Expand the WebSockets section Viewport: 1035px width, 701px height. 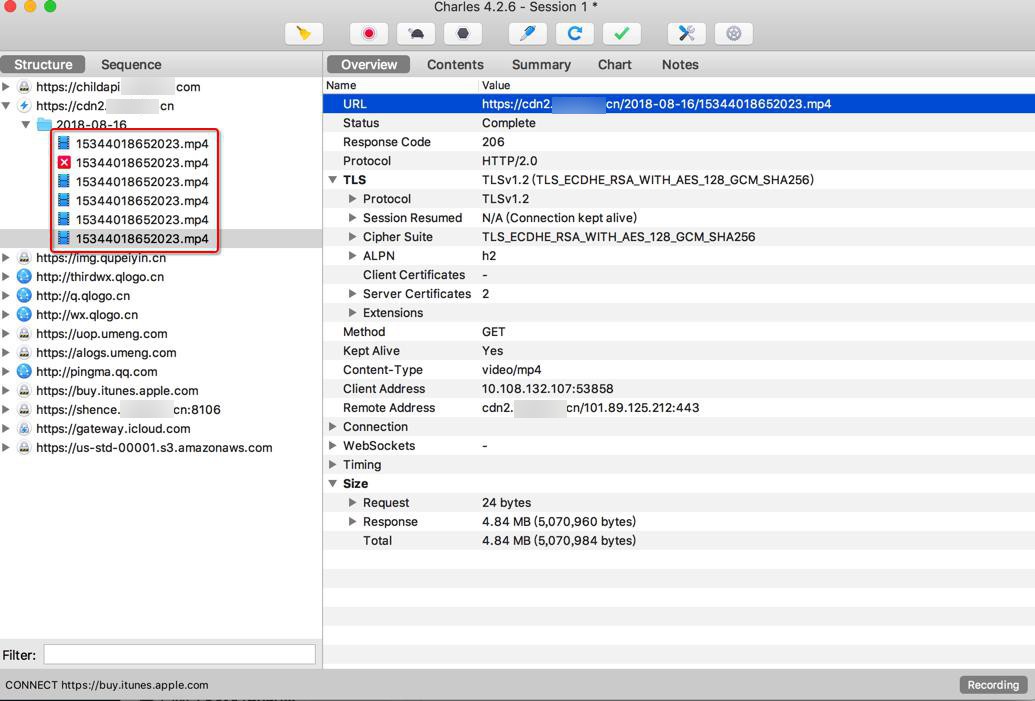click(333, 446)
